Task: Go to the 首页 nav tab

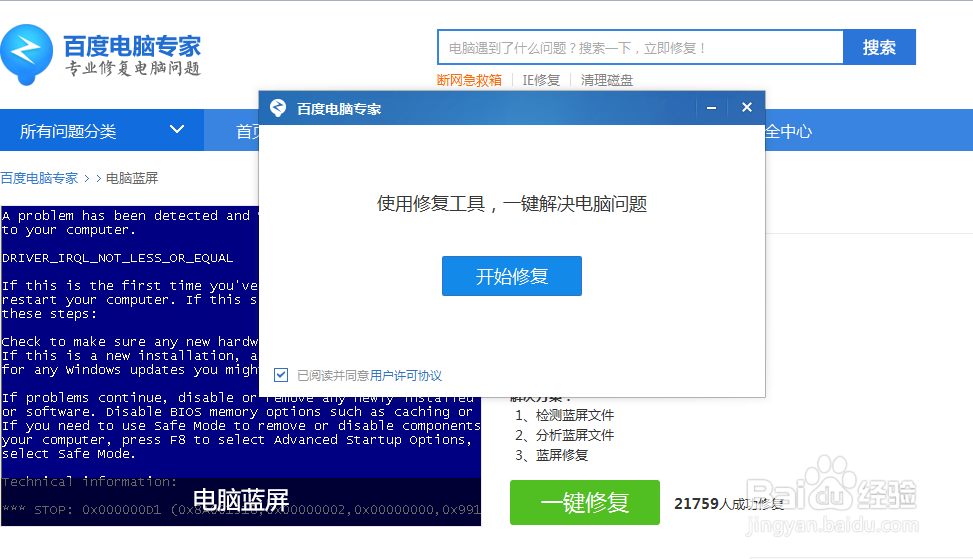Action: (248, 131)
